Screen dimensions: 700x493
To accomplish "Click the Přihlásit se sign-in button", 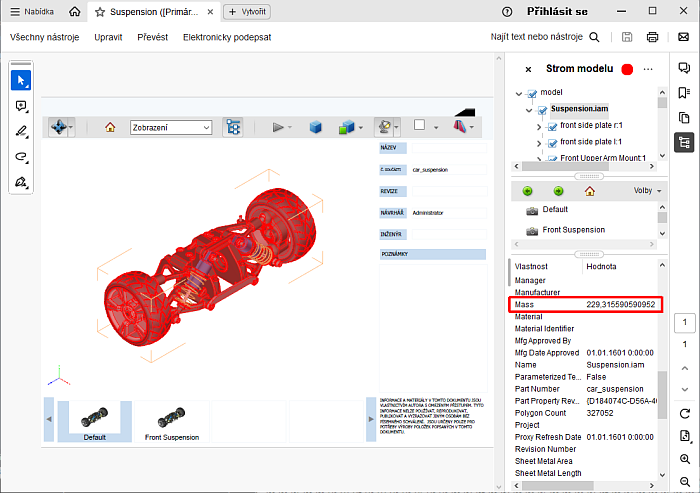I will [x=566, y=12].
